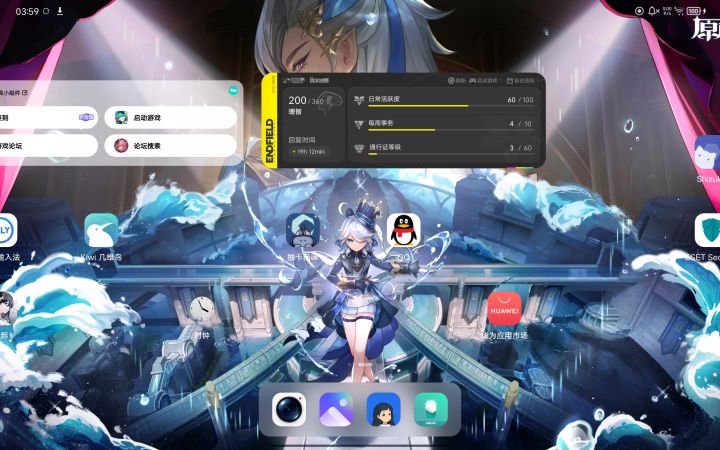The width and height of the screenshot is (720, 450).
Task: Open the green dock app icon
Action: [431, 409]
